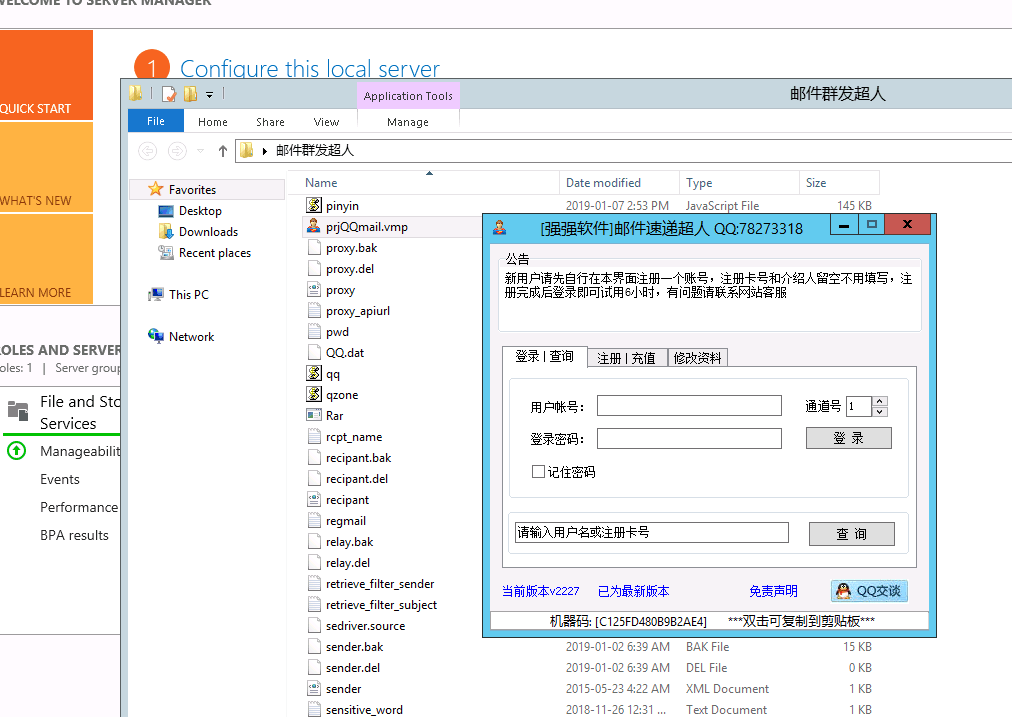Increase the 通道号 spinner value
The image size is (1012, 717).
(x=880, y=401)
